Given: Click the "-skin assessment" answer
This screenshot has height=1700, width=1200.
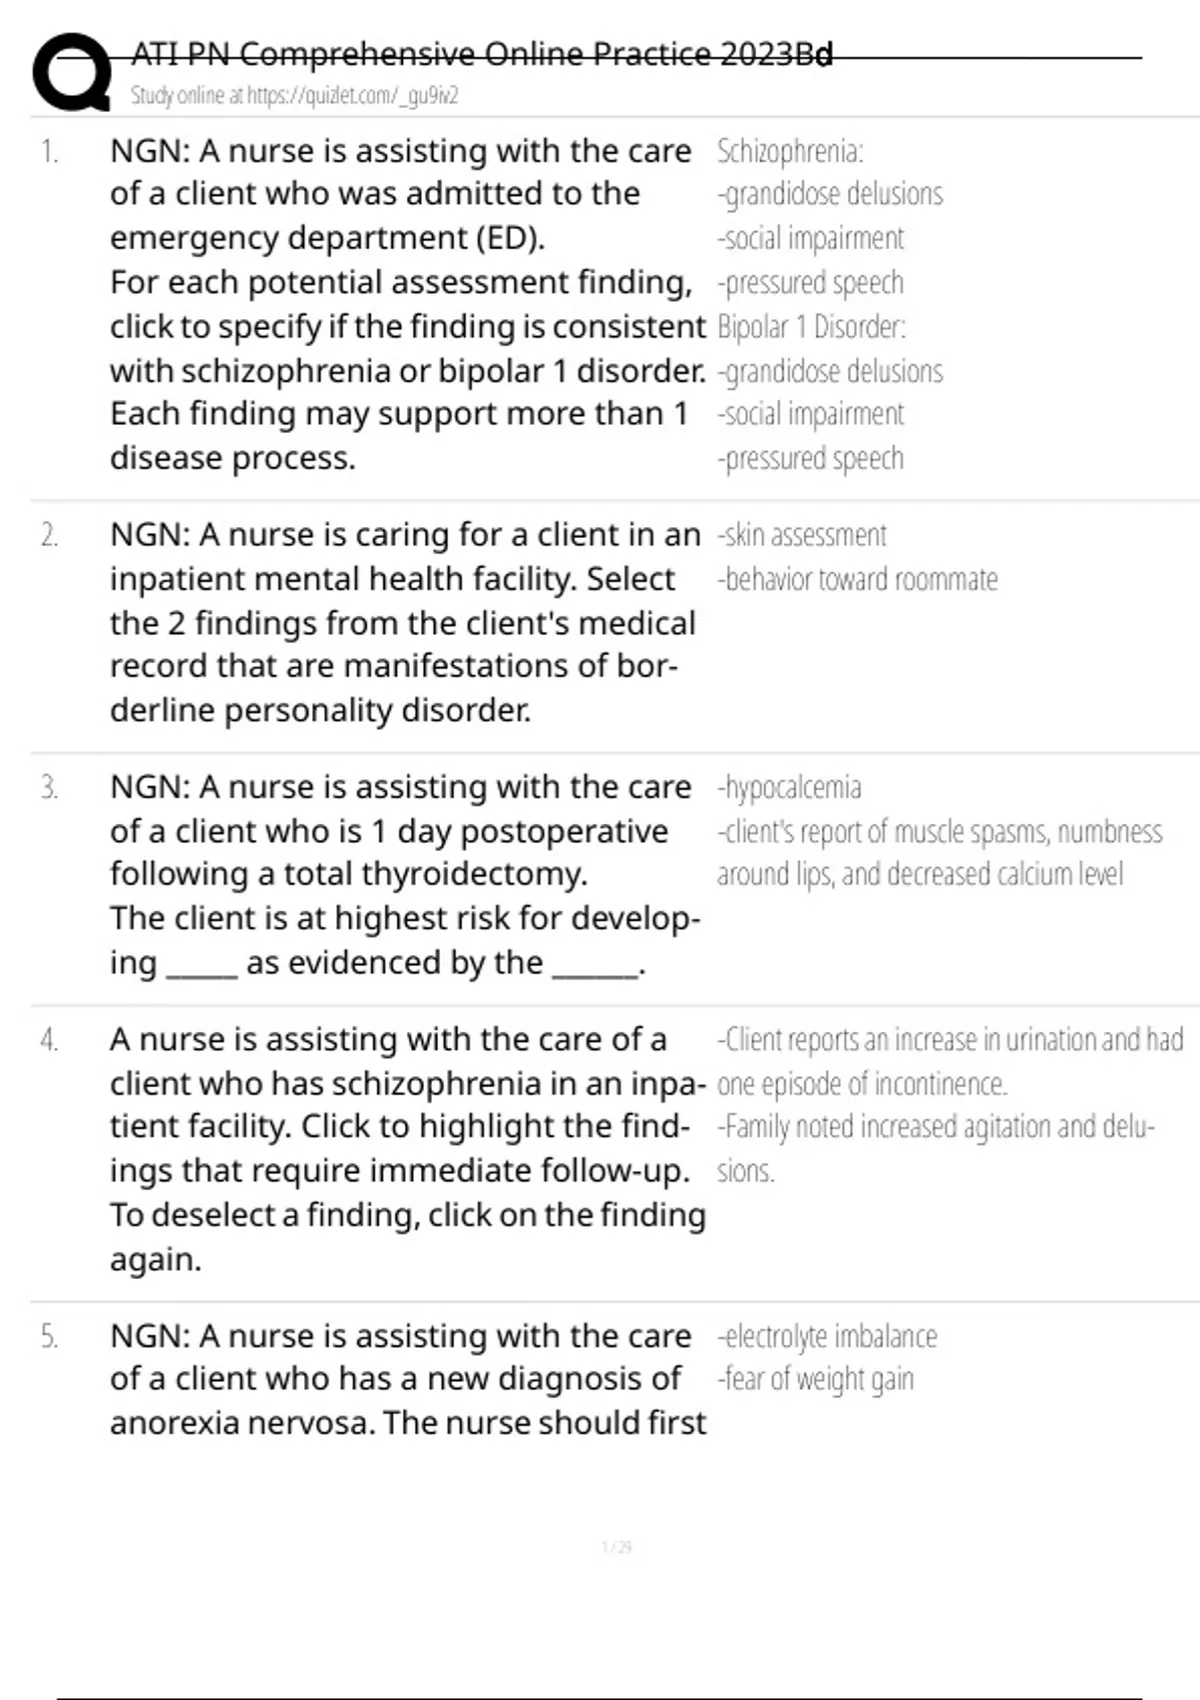Looking at the screenshot, I should (x=802, y=536).
